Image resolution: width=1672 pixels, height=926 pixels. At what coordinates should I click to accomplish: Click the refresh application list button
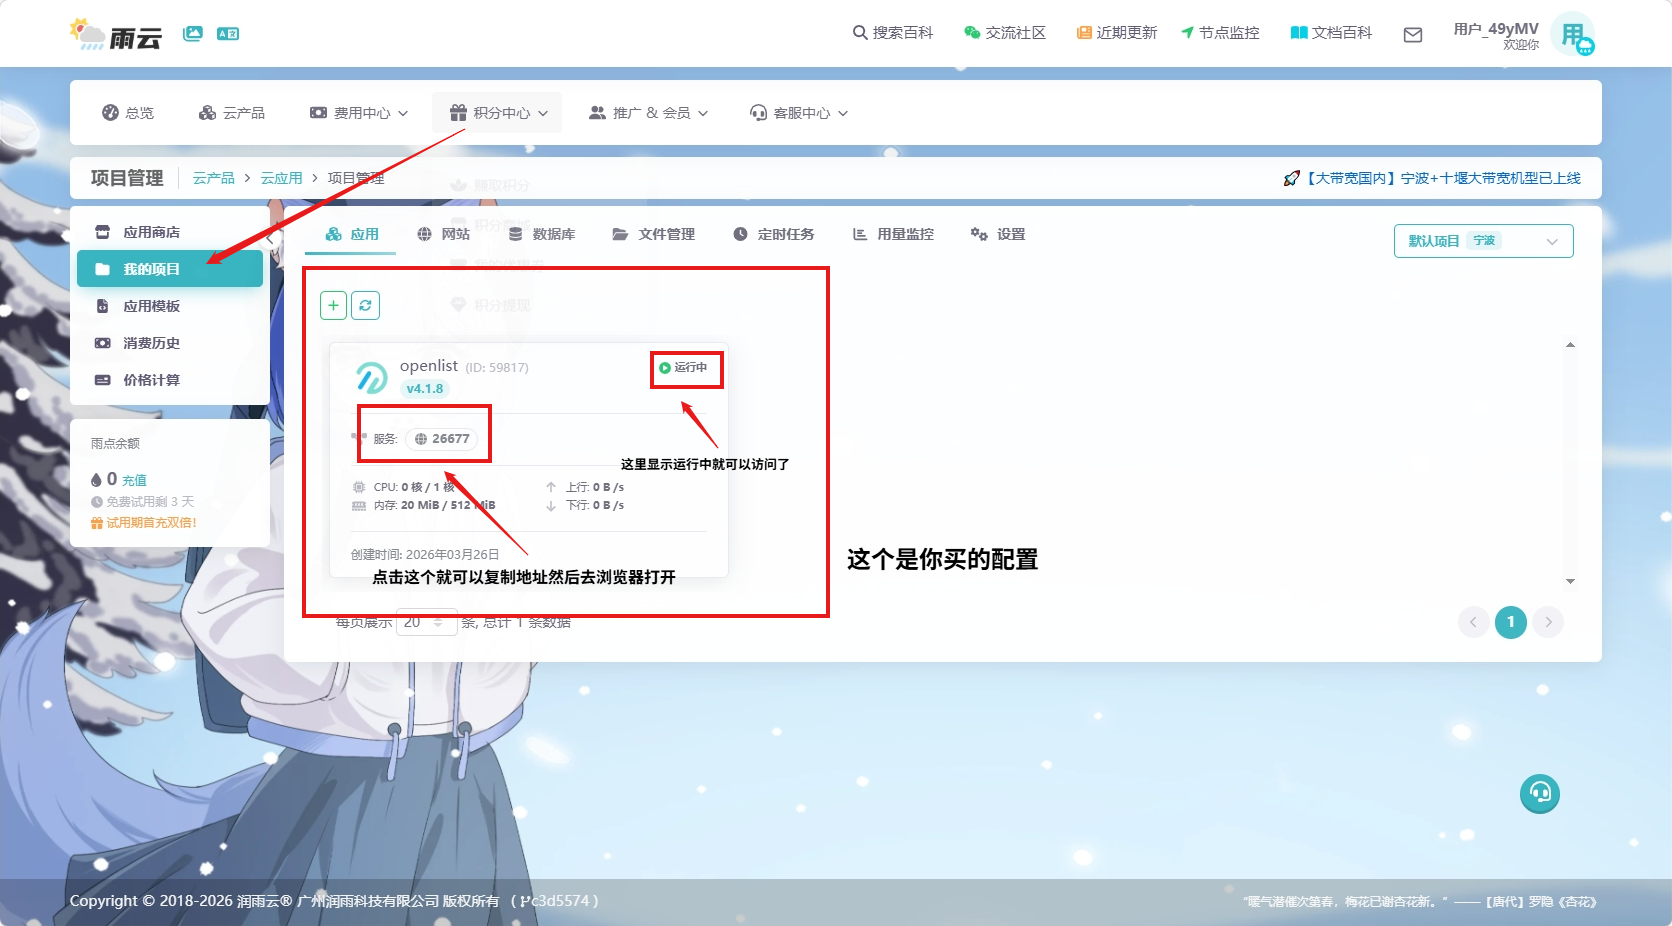(366, 305)
